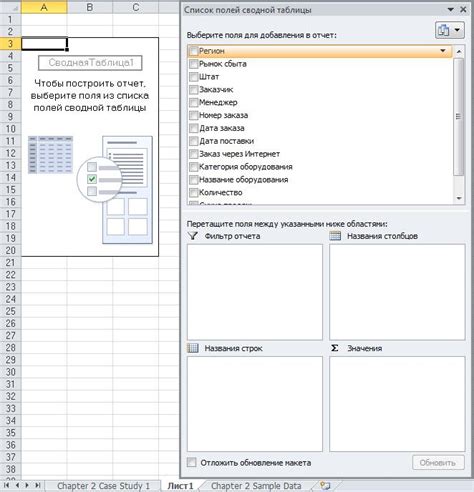
Task: Select column B header
Action: pyautogui.click(x=90, y=7)
